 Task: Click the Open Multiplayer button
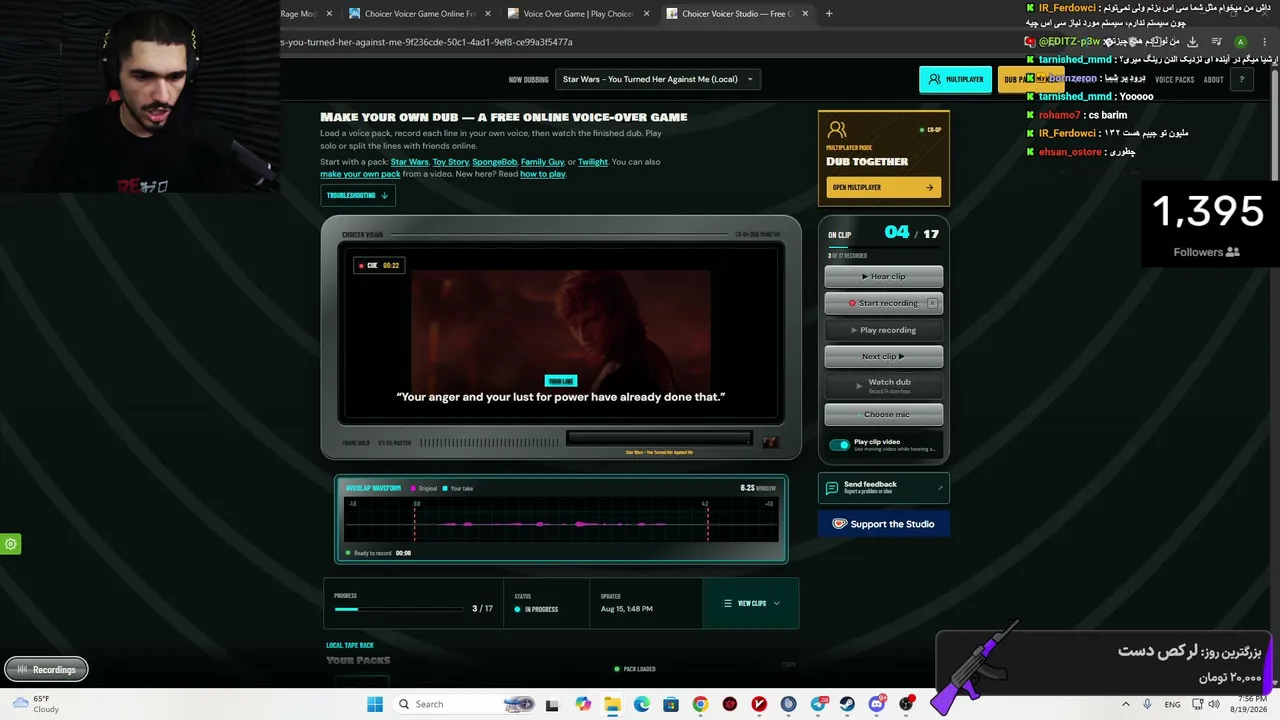click(x=883, y=187)
